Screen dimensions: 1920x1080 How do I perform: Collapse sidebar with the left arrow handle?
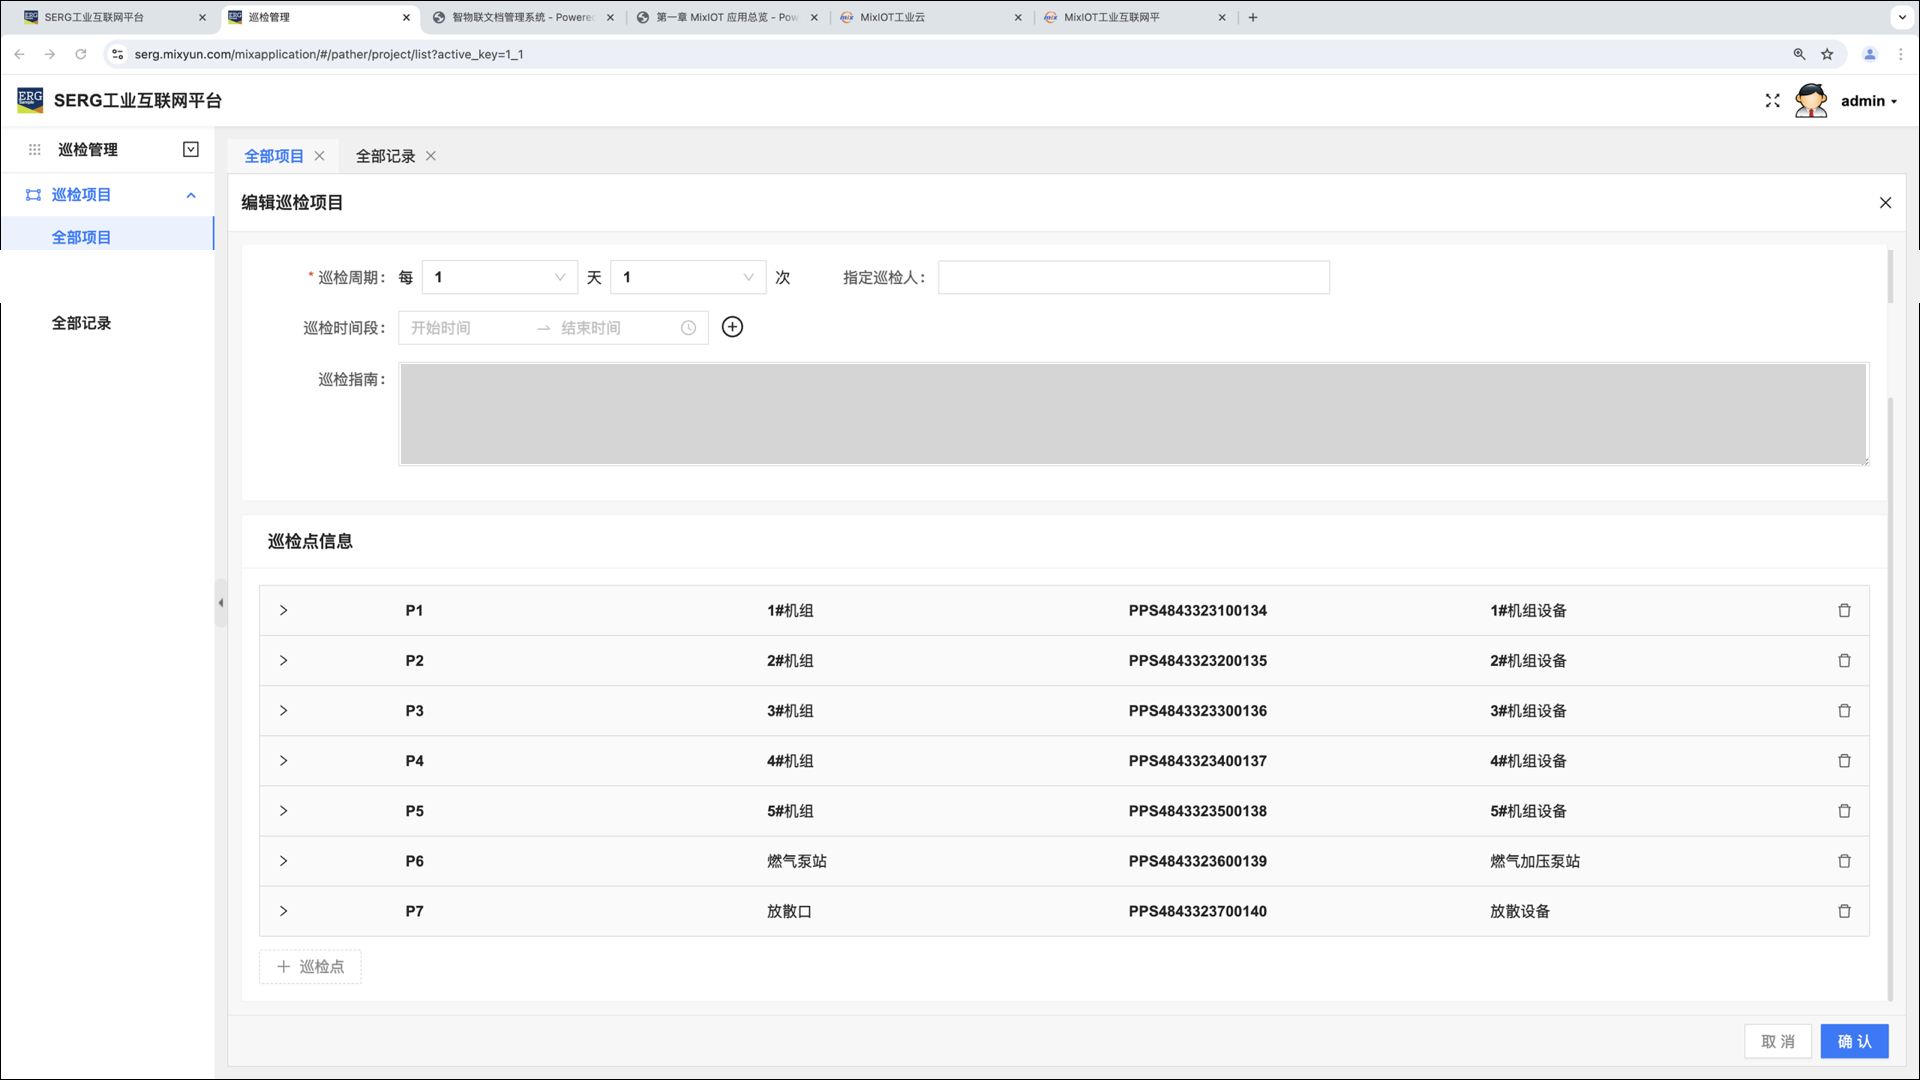221,603
